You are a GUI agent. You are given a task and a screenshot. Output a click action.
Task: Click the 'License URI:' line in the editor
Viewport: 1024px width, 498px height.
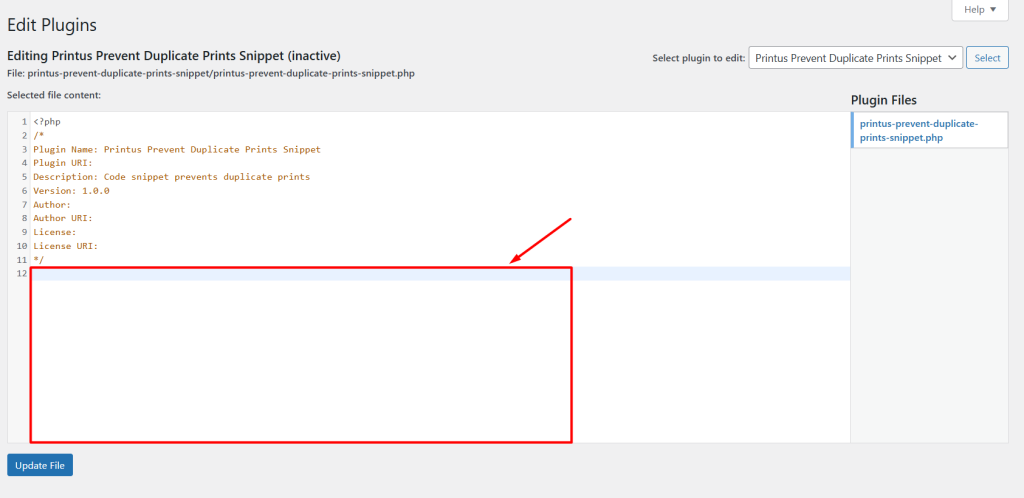[65, 246]
